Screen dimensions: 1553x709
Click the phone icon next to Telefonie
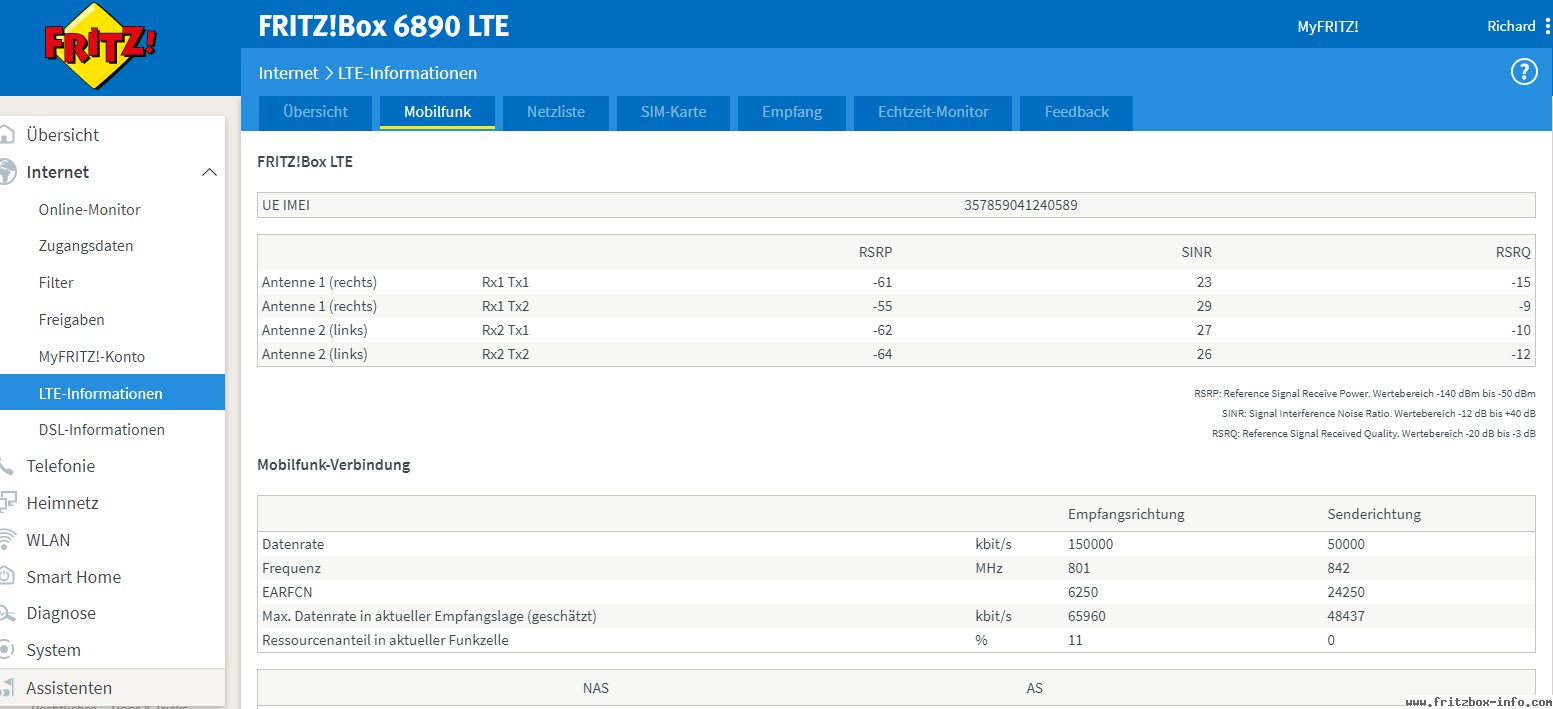(6, 466)
